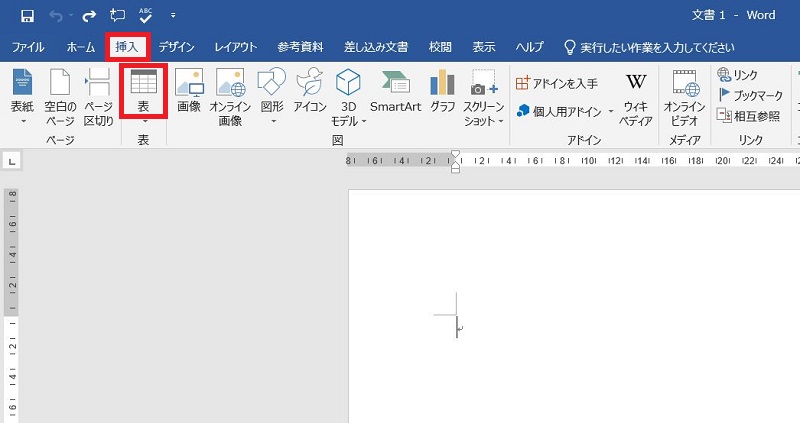
Task: Toggle touch/mouse mode icon
Action: 117,16
